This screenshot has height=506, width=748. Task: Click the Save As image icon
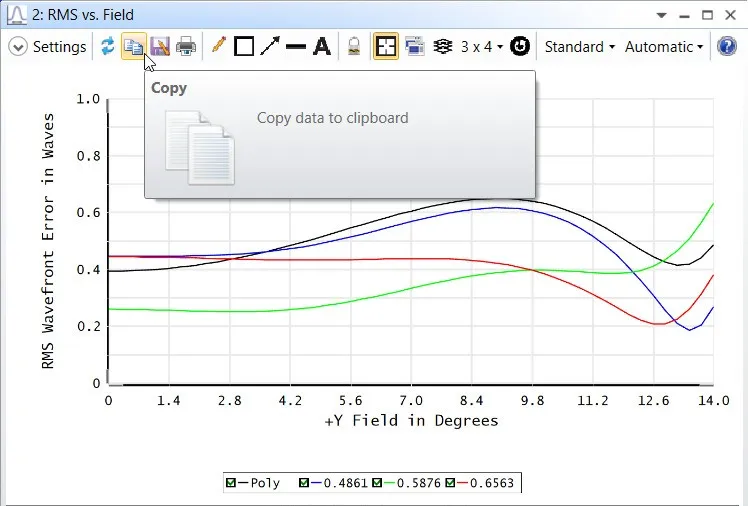coord(160,46)
